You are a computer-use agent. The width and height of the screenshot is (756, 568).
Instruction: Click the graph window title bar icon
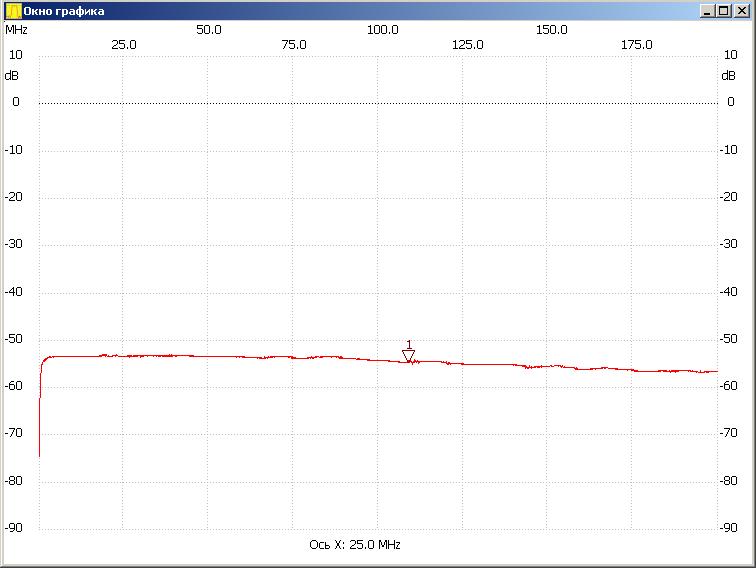14,11
